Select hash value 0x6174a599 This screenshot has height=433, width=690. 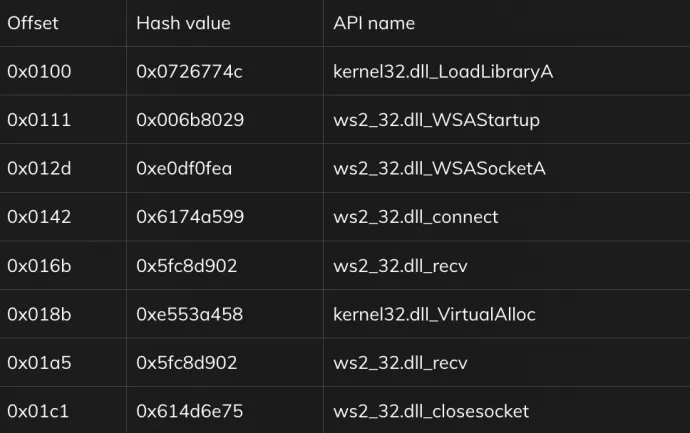190,217
